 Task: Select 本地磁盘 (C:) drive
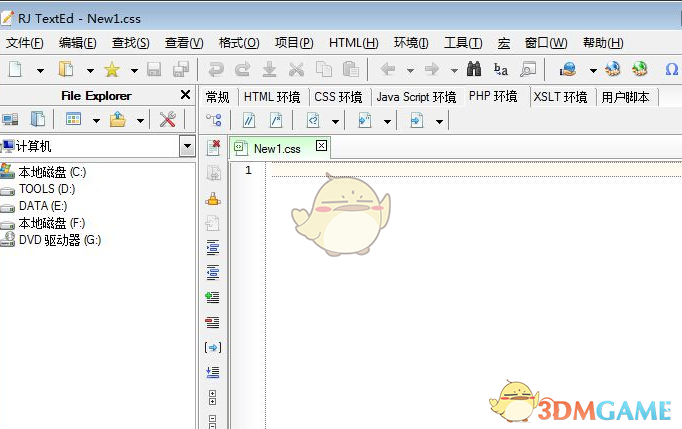52,172
